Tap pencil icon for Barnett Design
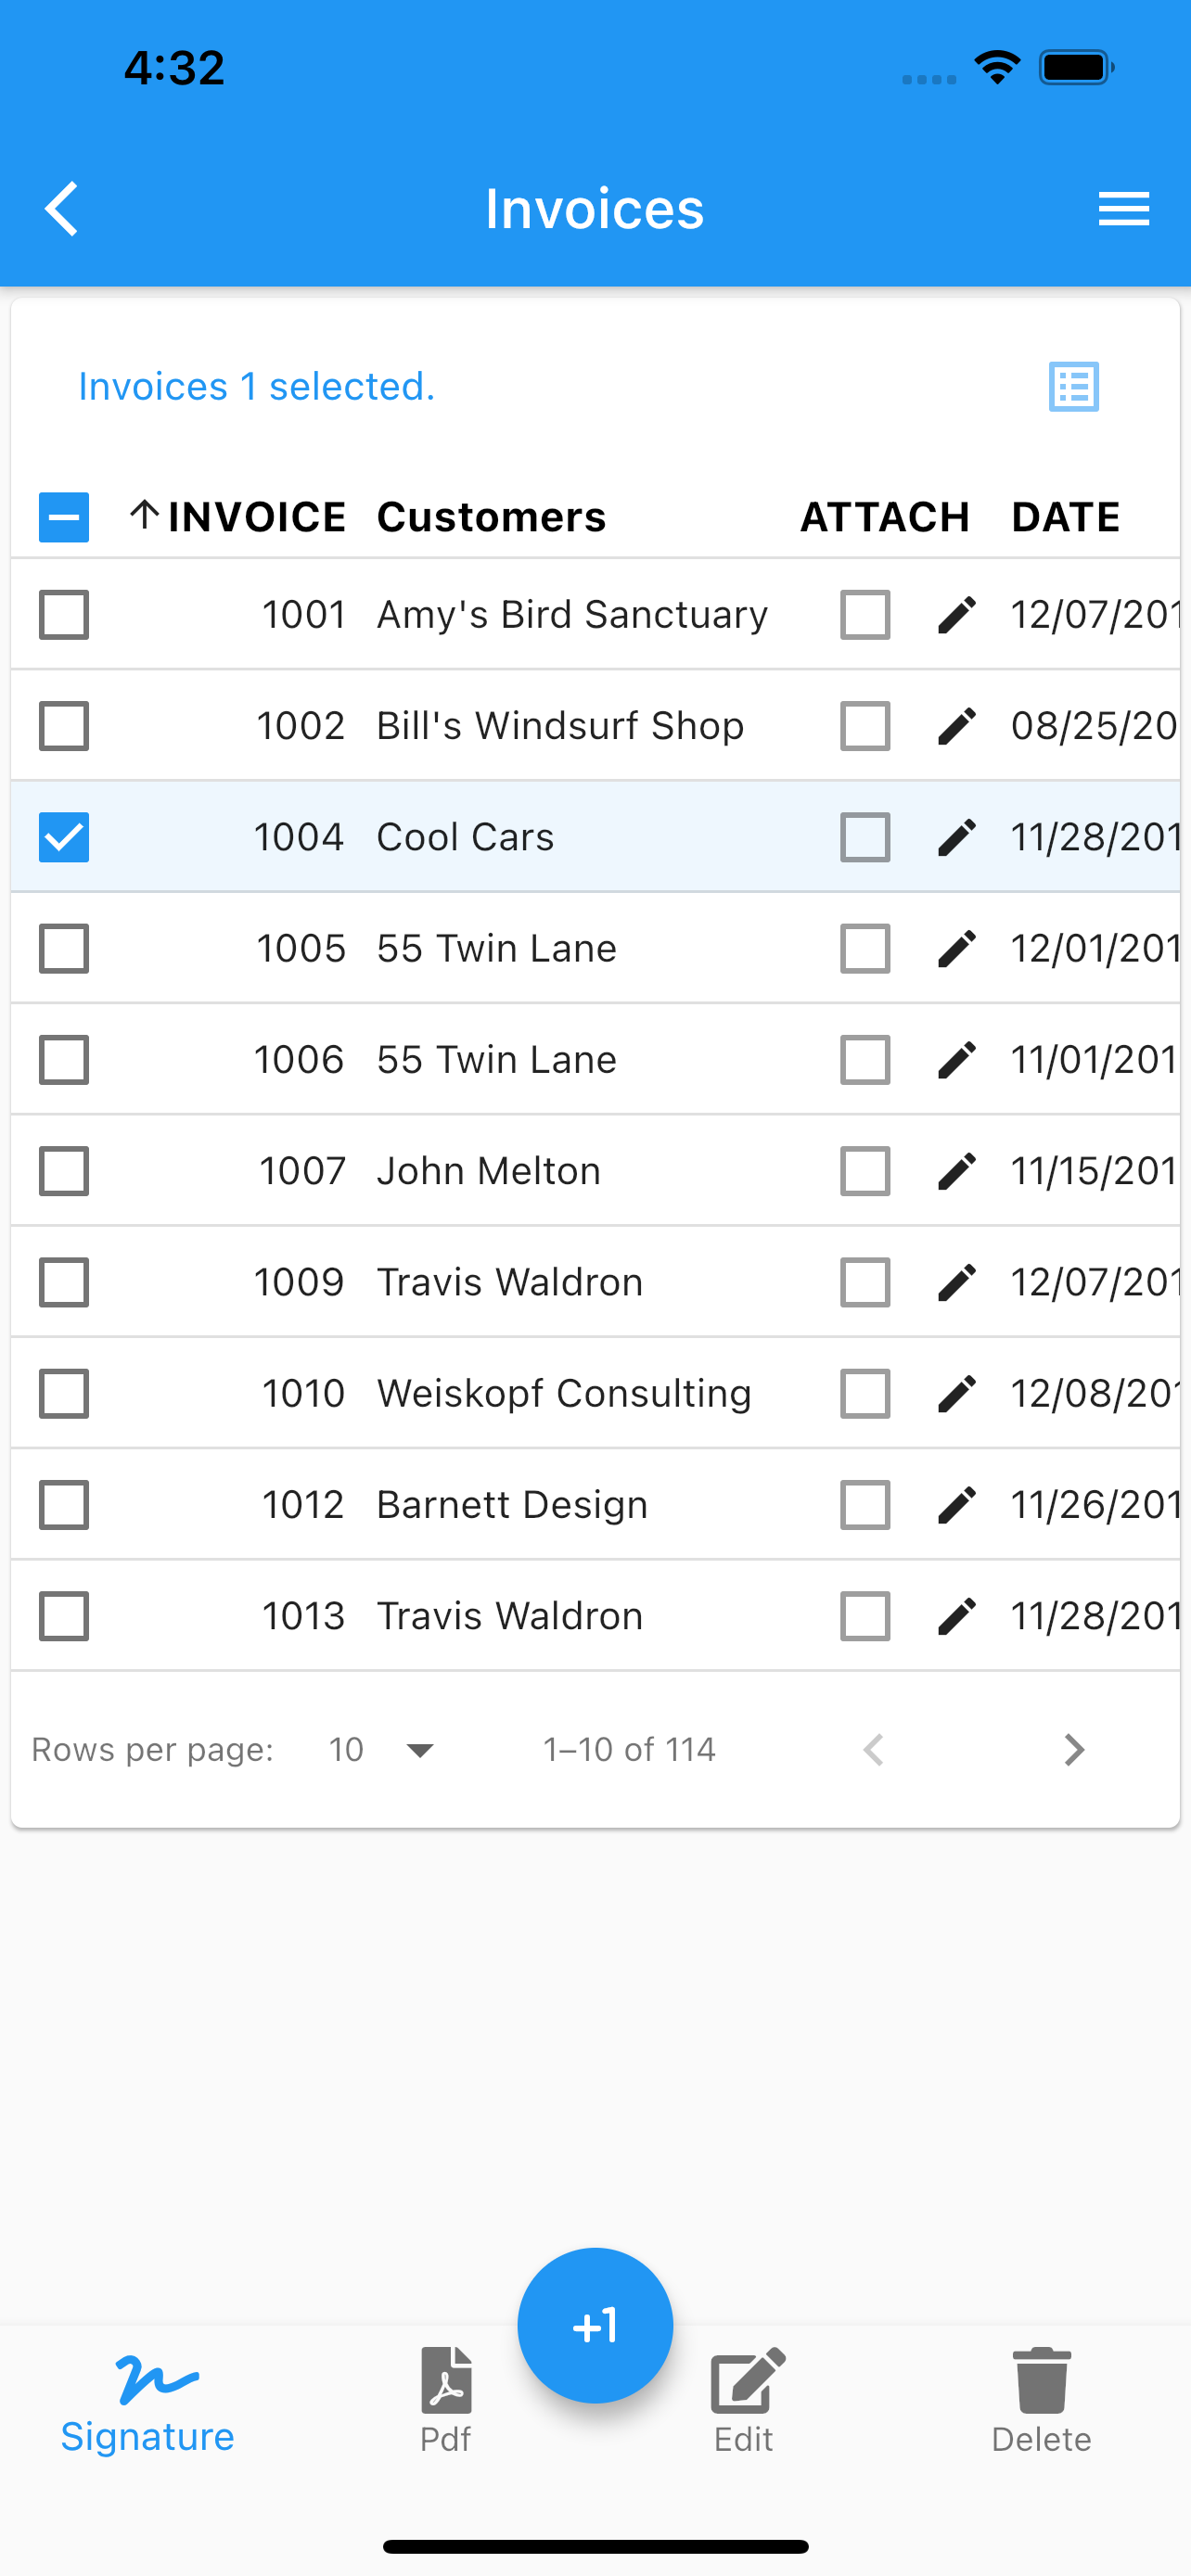This screenshot has width=1191, height=2576. pos(956,1505)
